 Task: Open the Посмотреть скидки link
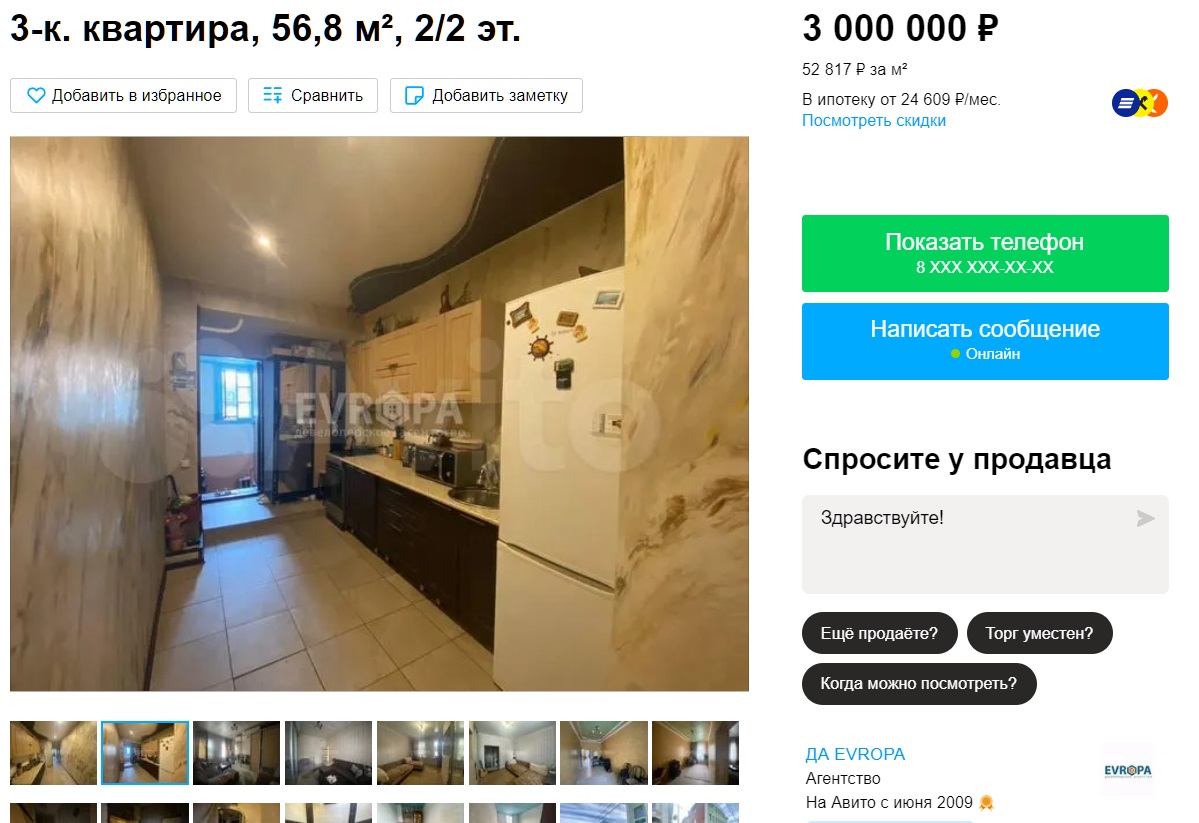click(873, 121)
